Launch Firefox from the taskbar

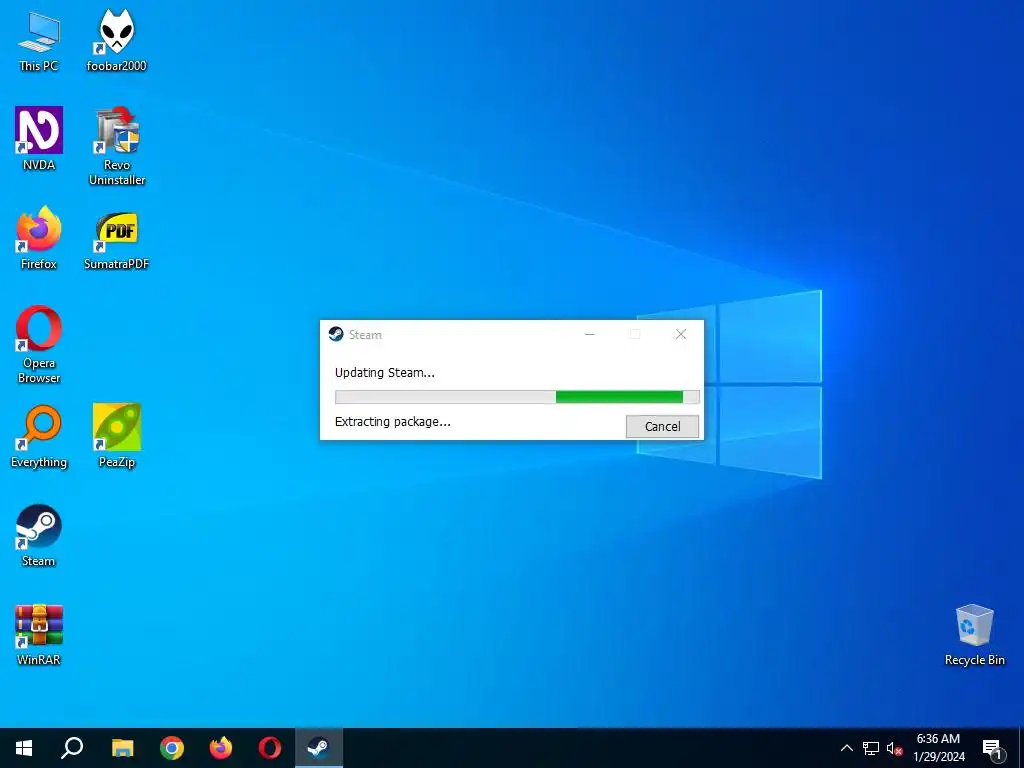(x=221, y=748)
